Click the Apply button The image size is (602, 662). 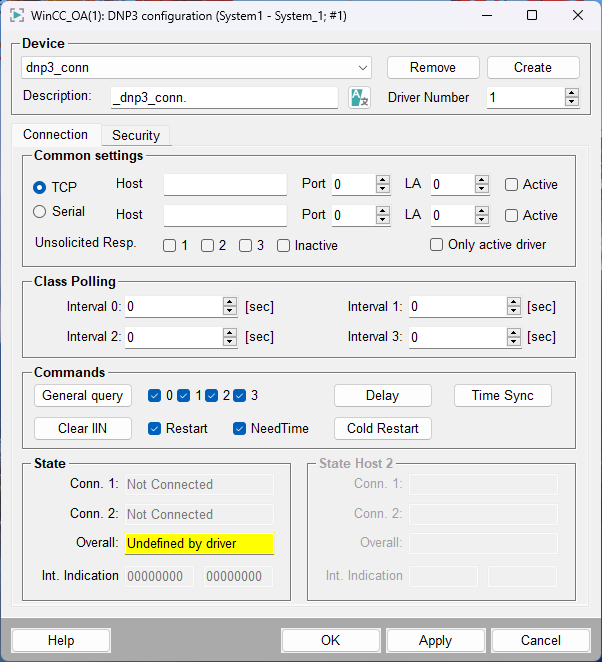coord(435,640)
